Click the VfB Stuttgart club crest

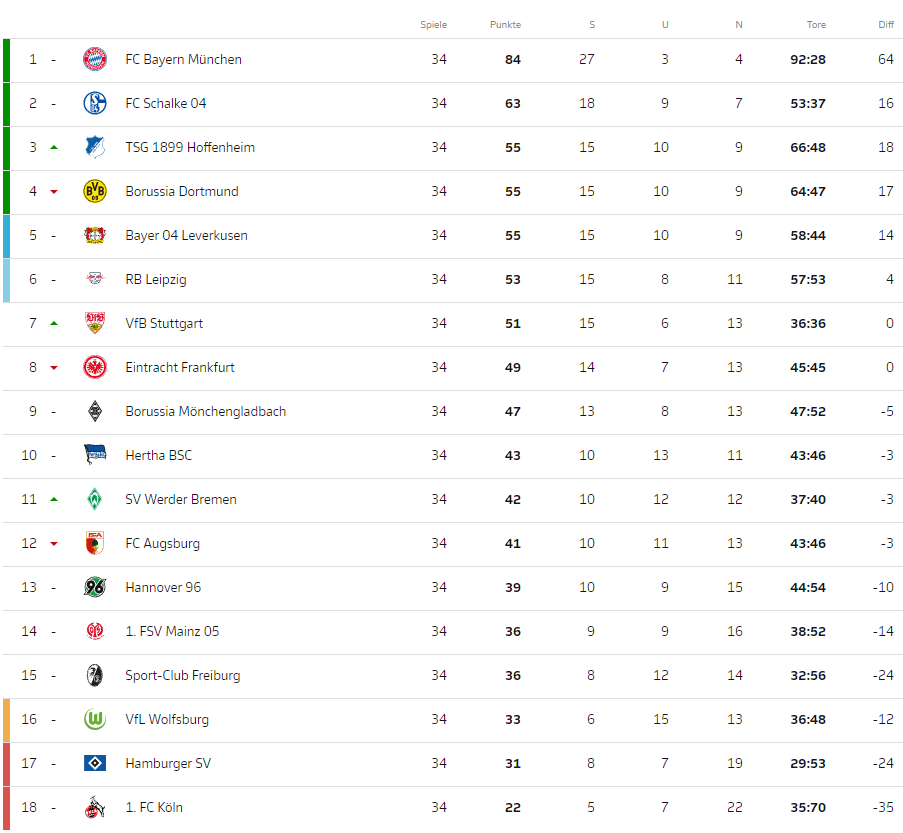tap(95, 323)
